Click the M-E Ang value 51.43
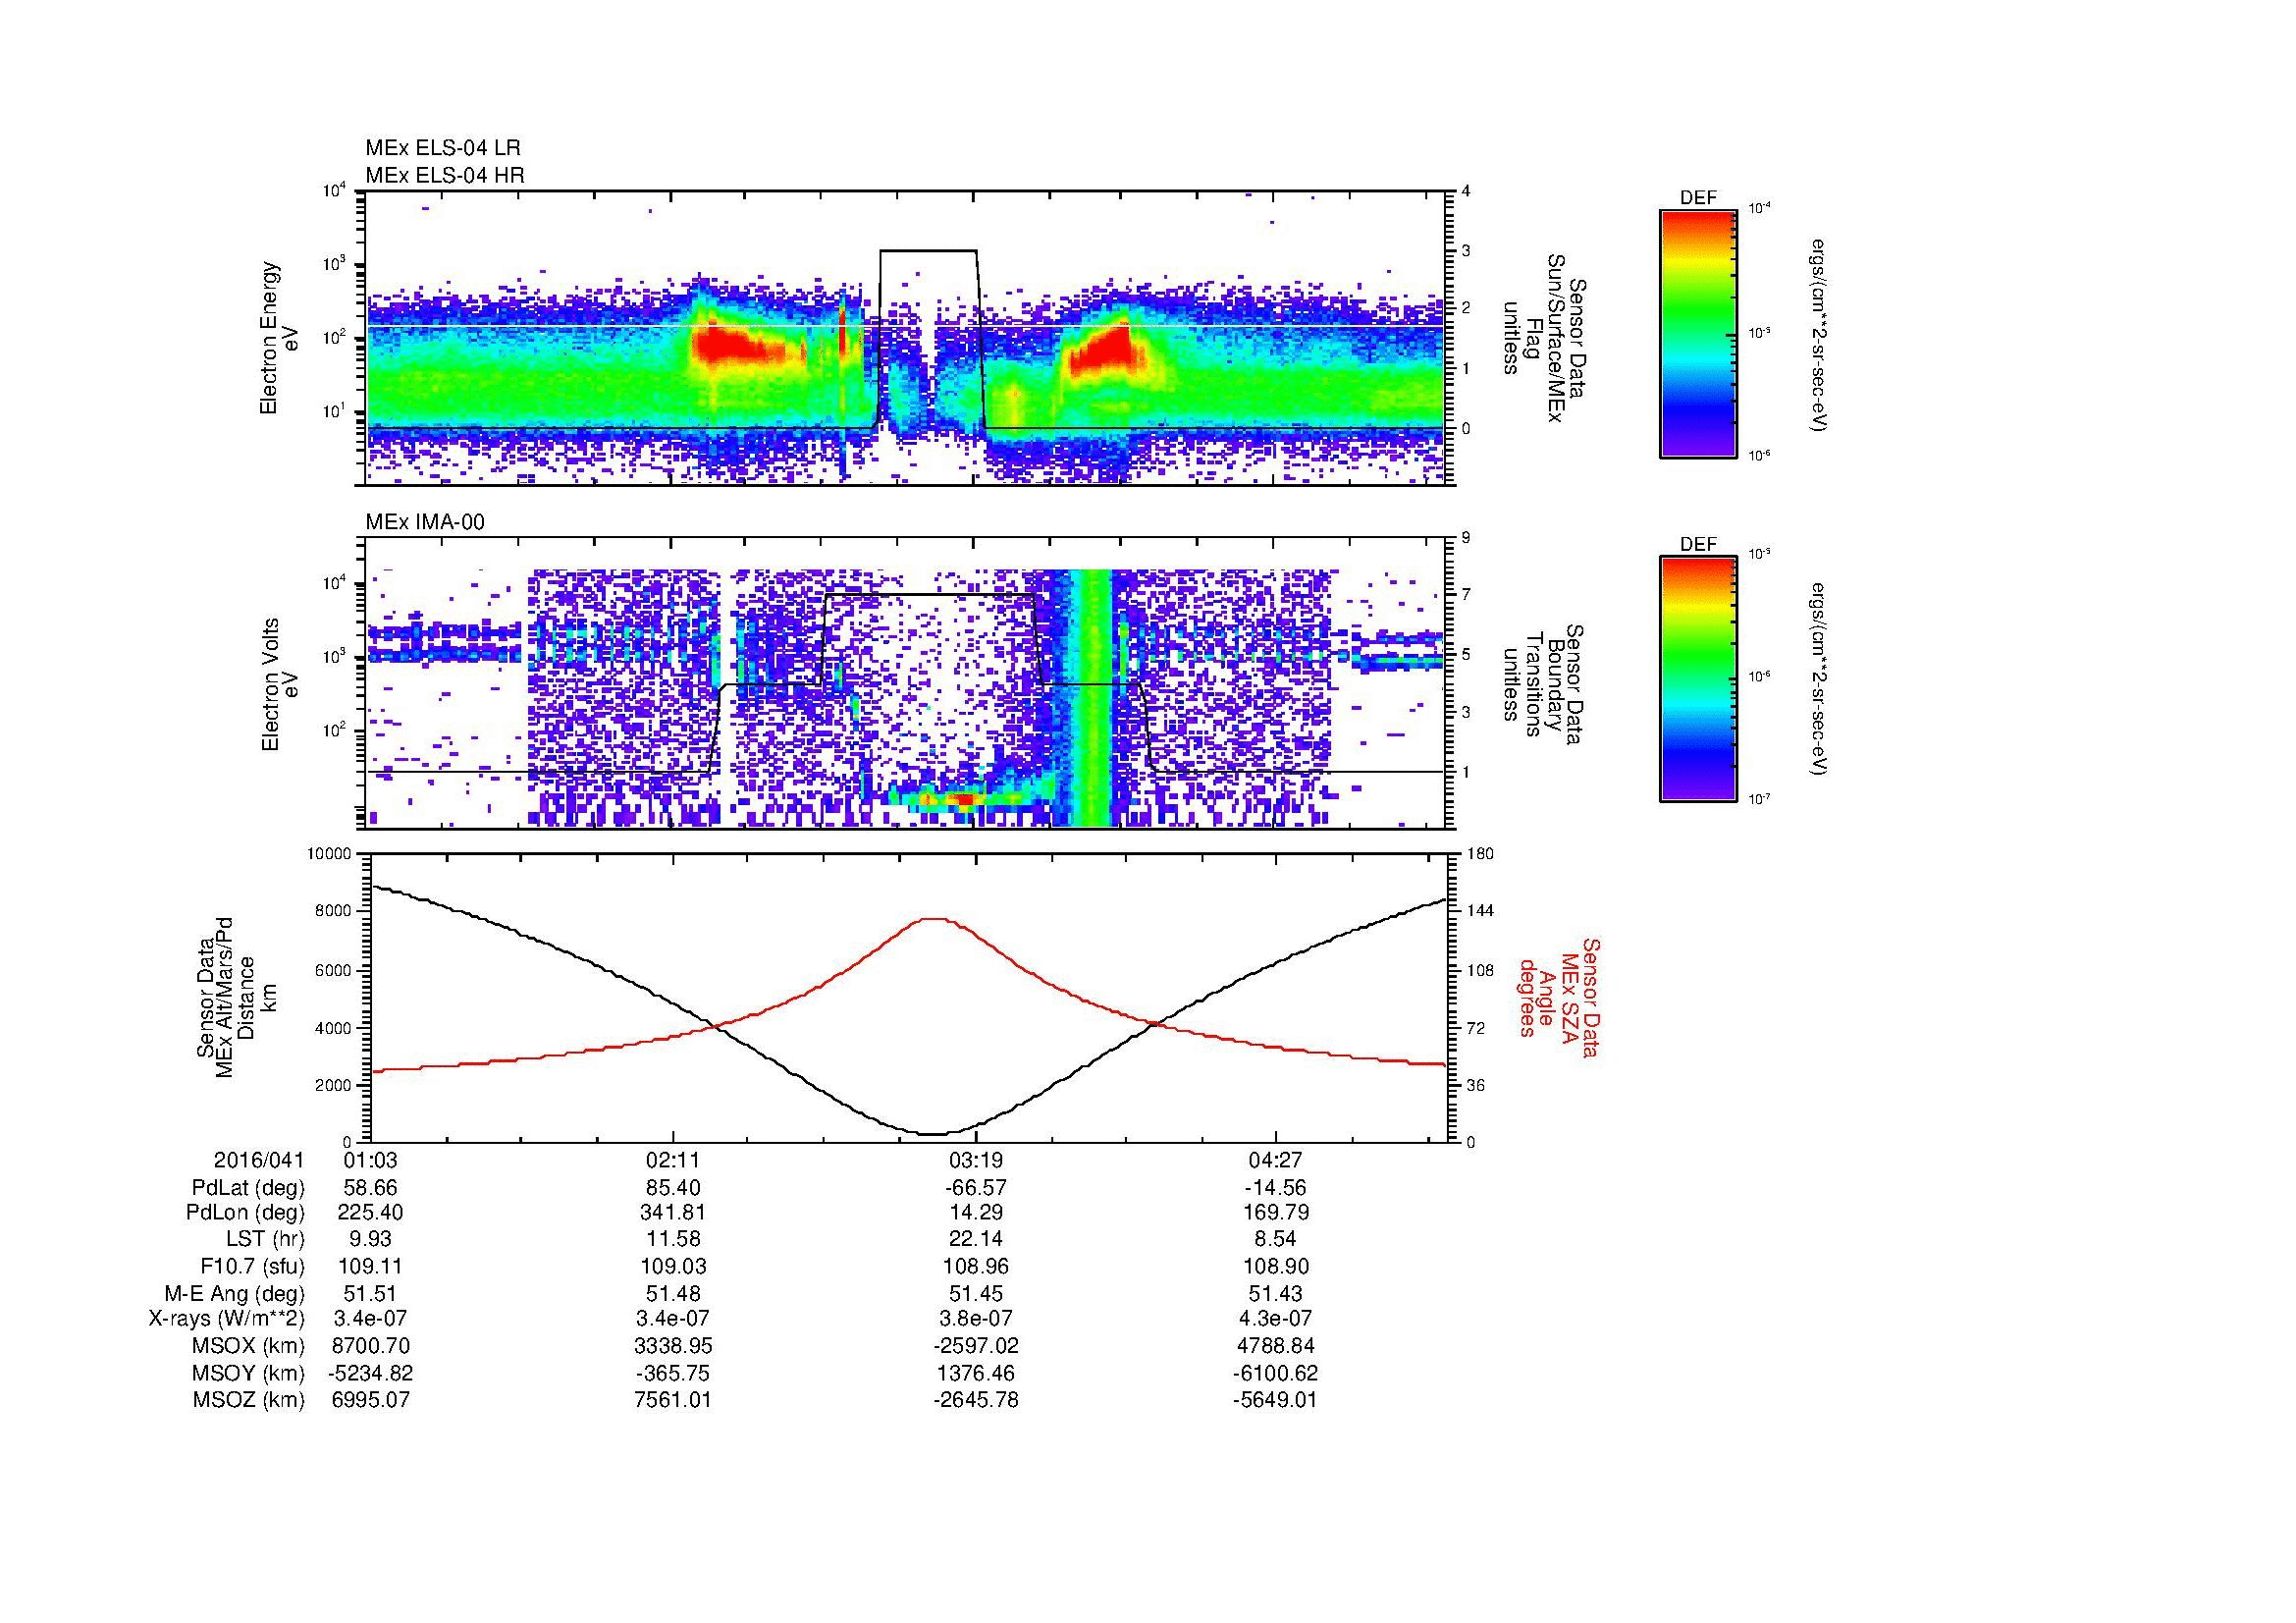This screenshot has height=1623, width=2296. 1276,1293
